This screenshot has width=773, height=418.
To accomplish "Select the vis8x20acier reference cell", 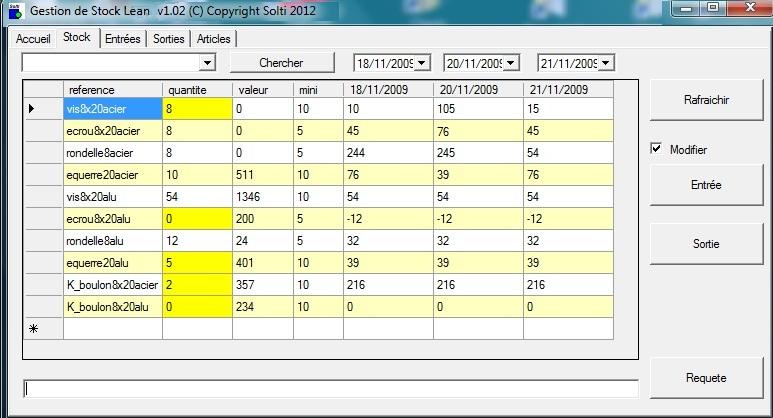I will click(x=113, y=108).
